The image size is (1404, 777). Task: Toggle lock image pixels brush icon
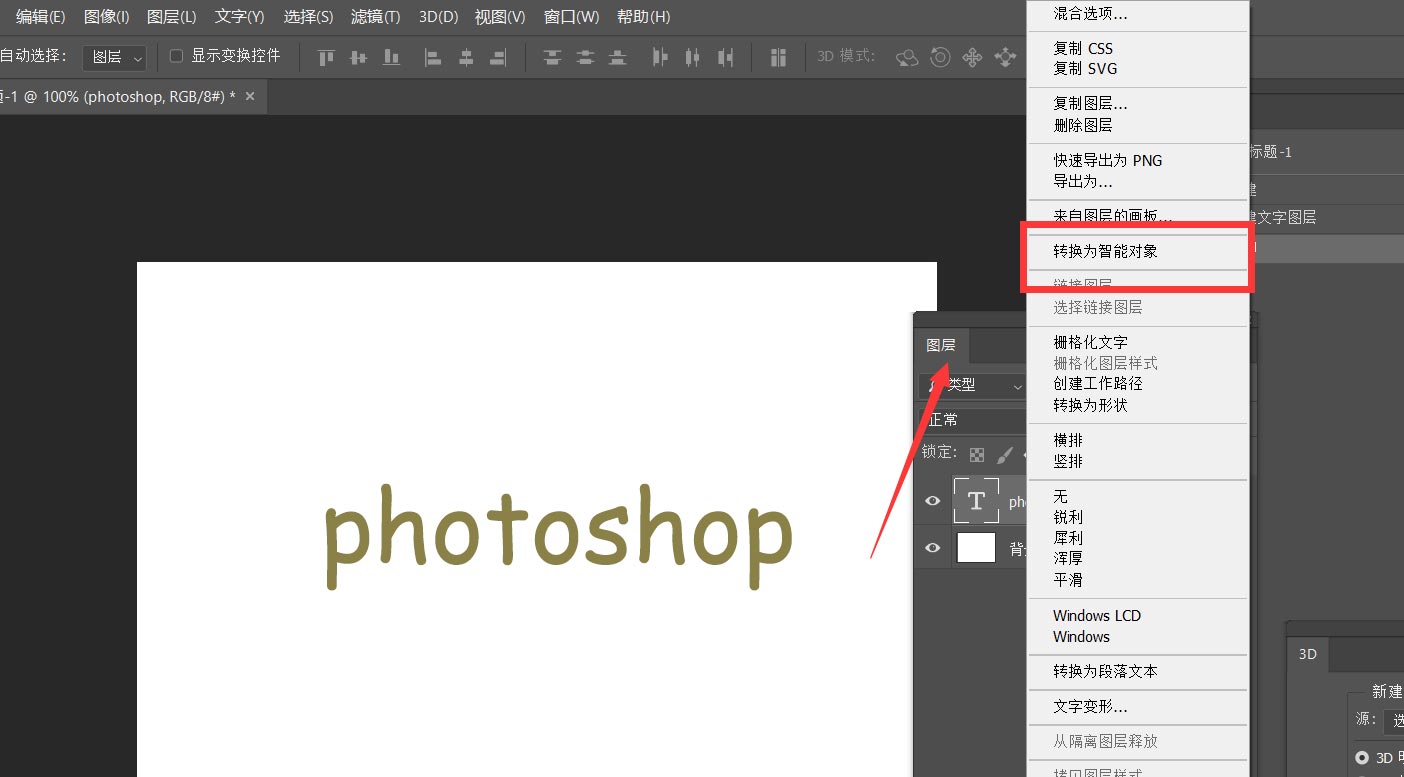click(1006, 455)
